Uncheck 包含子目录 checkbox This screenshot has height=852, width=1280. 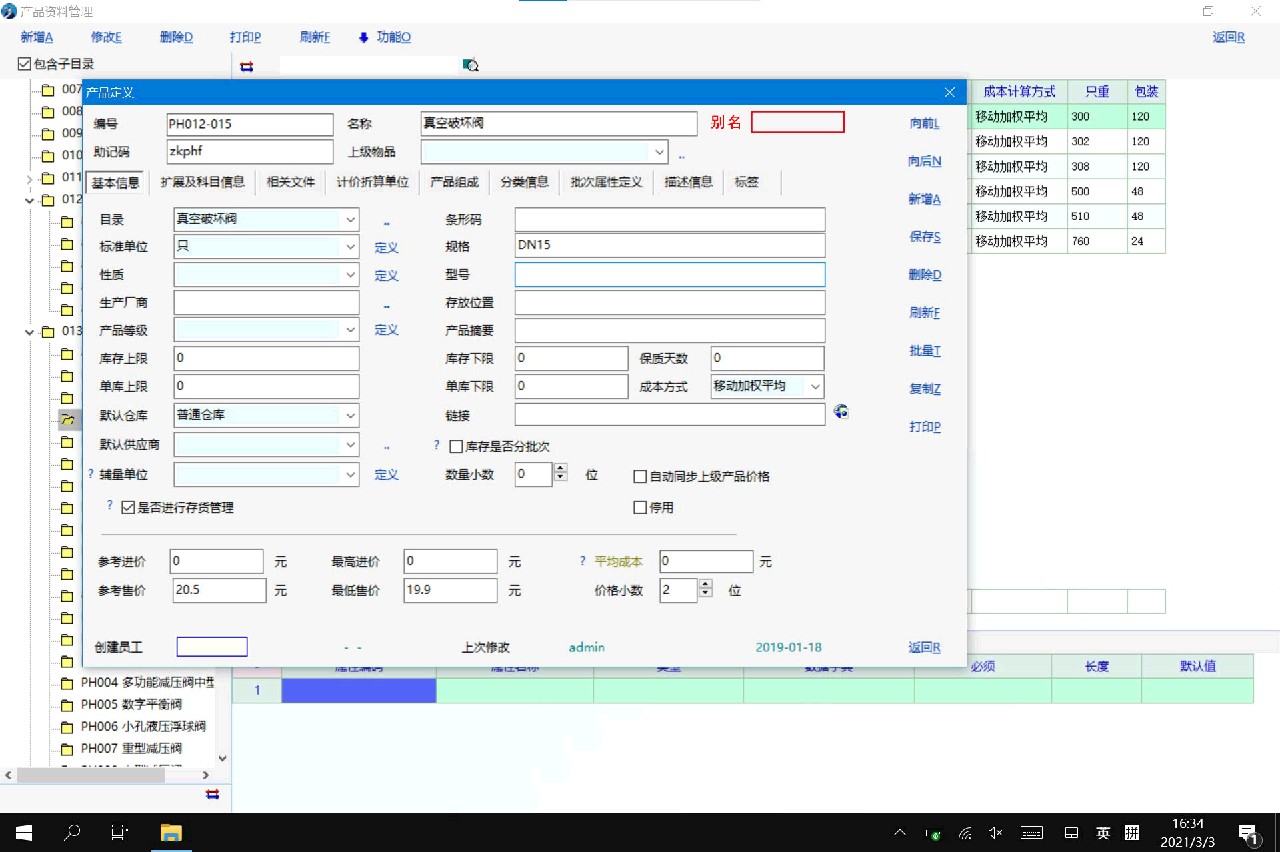(x=24, y=64)
